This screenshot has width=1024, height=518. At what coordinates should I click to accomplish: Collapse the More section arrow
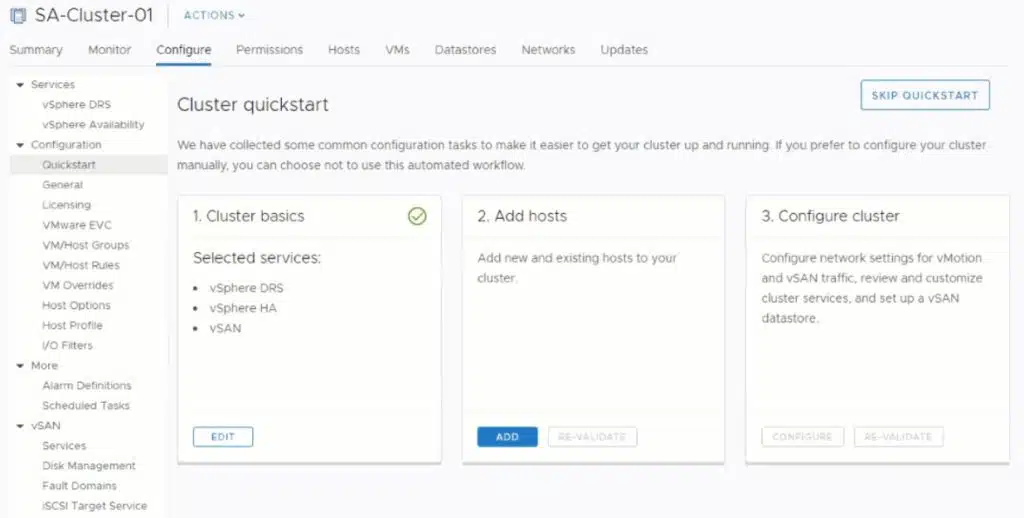click(x=20, y=366)
